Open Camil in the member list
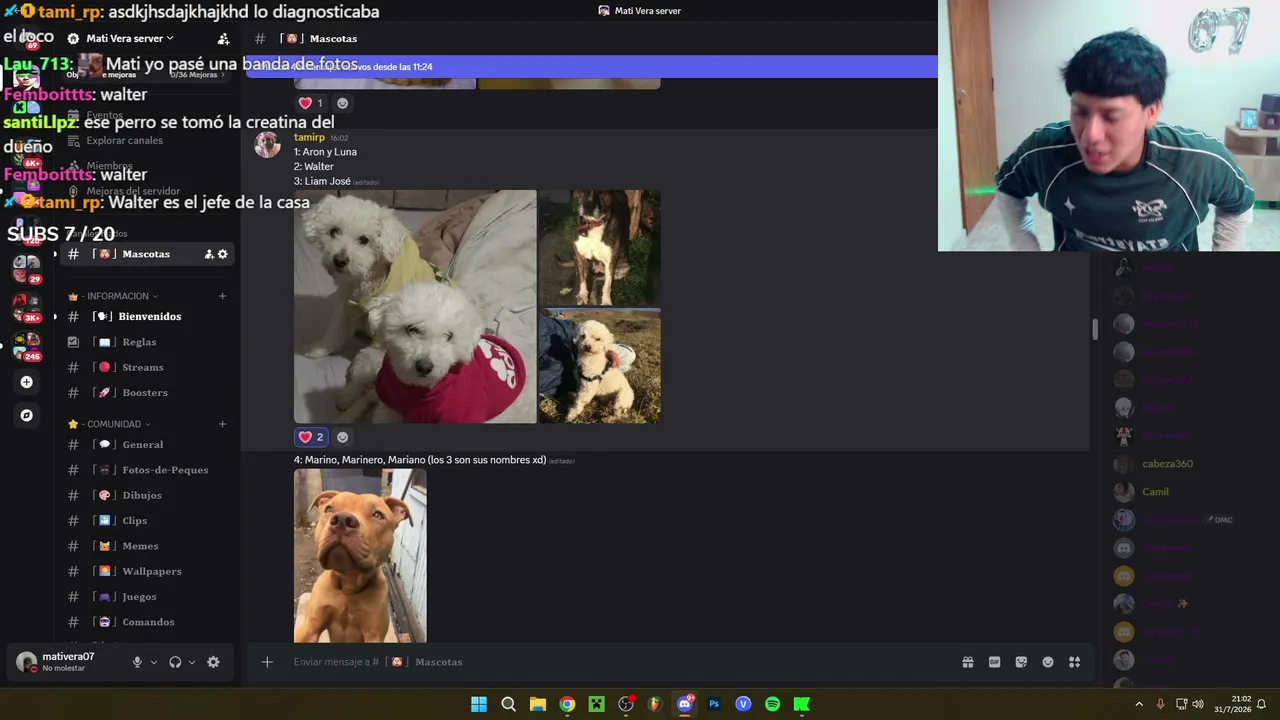The image size is (1280, 720). tap(1156, 492)
